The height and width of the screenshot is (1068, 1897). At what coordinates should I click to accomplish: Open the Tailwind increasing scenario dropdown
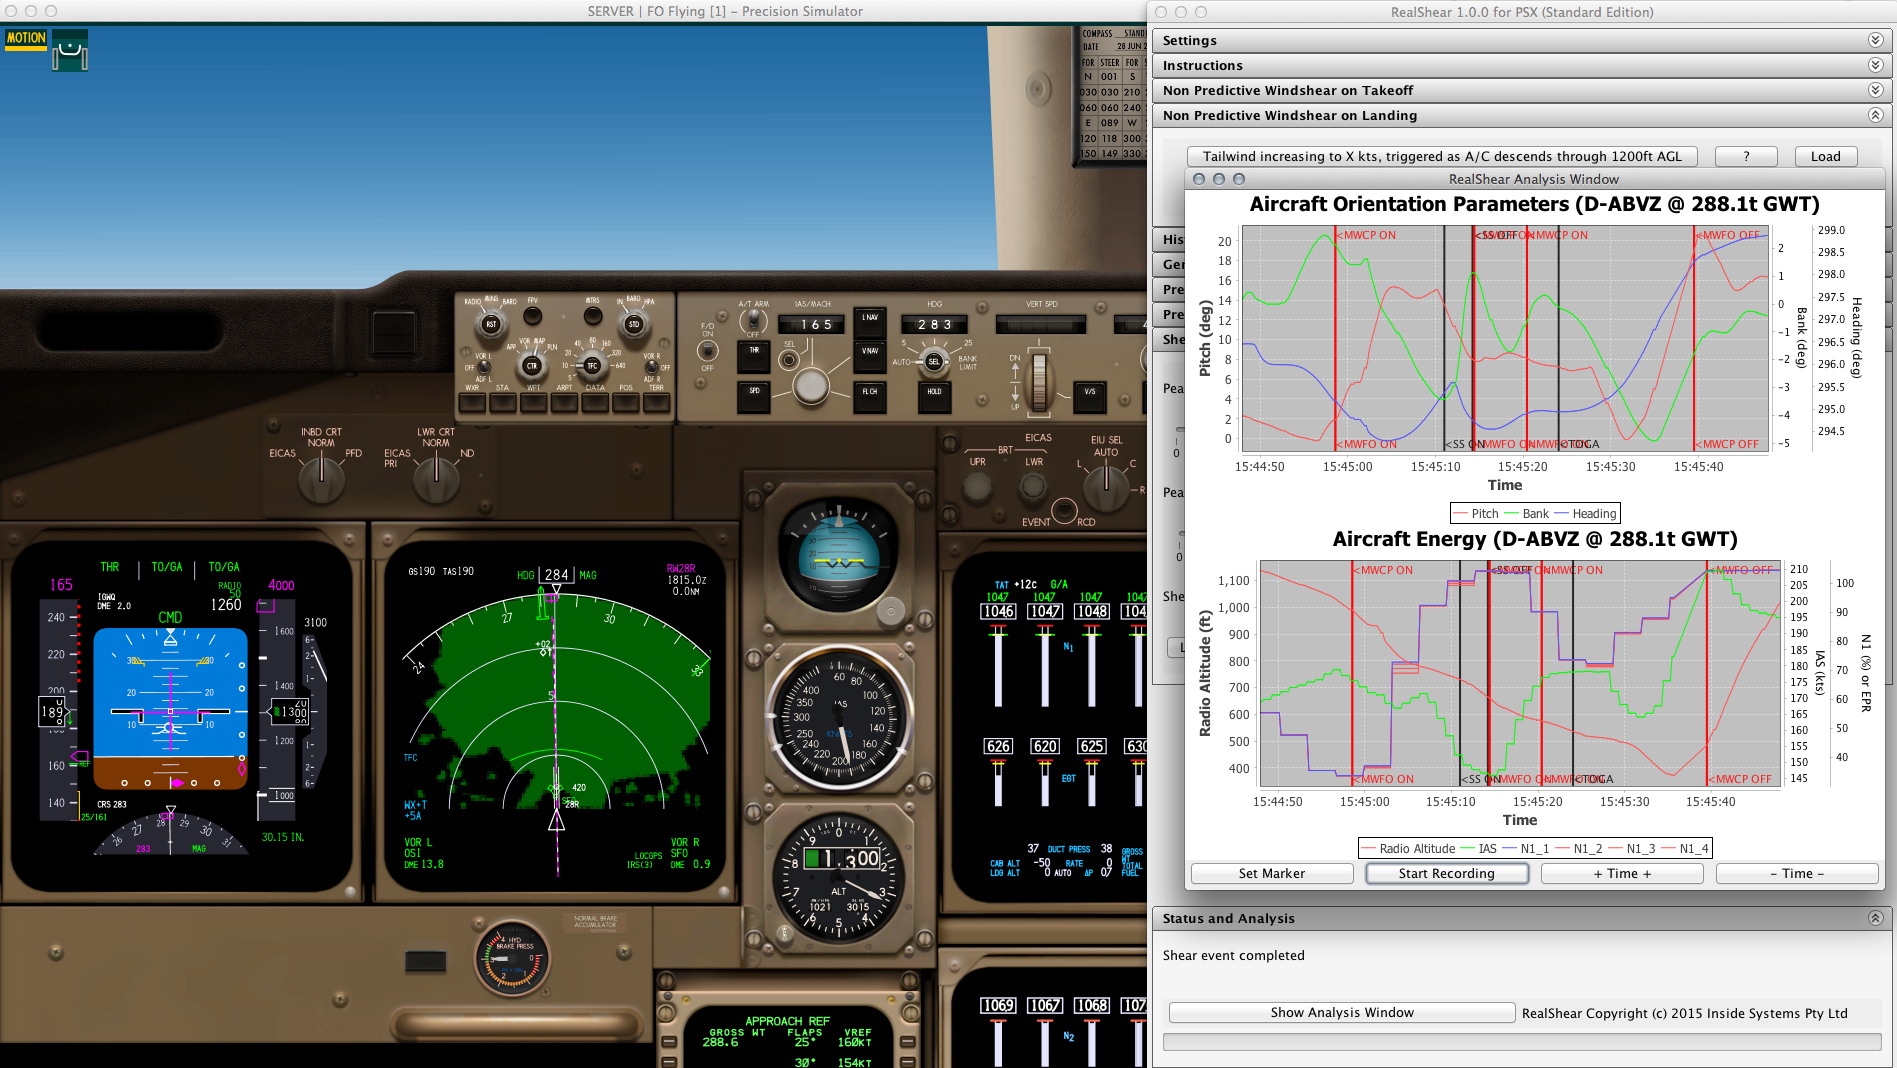pos(1442,156)
